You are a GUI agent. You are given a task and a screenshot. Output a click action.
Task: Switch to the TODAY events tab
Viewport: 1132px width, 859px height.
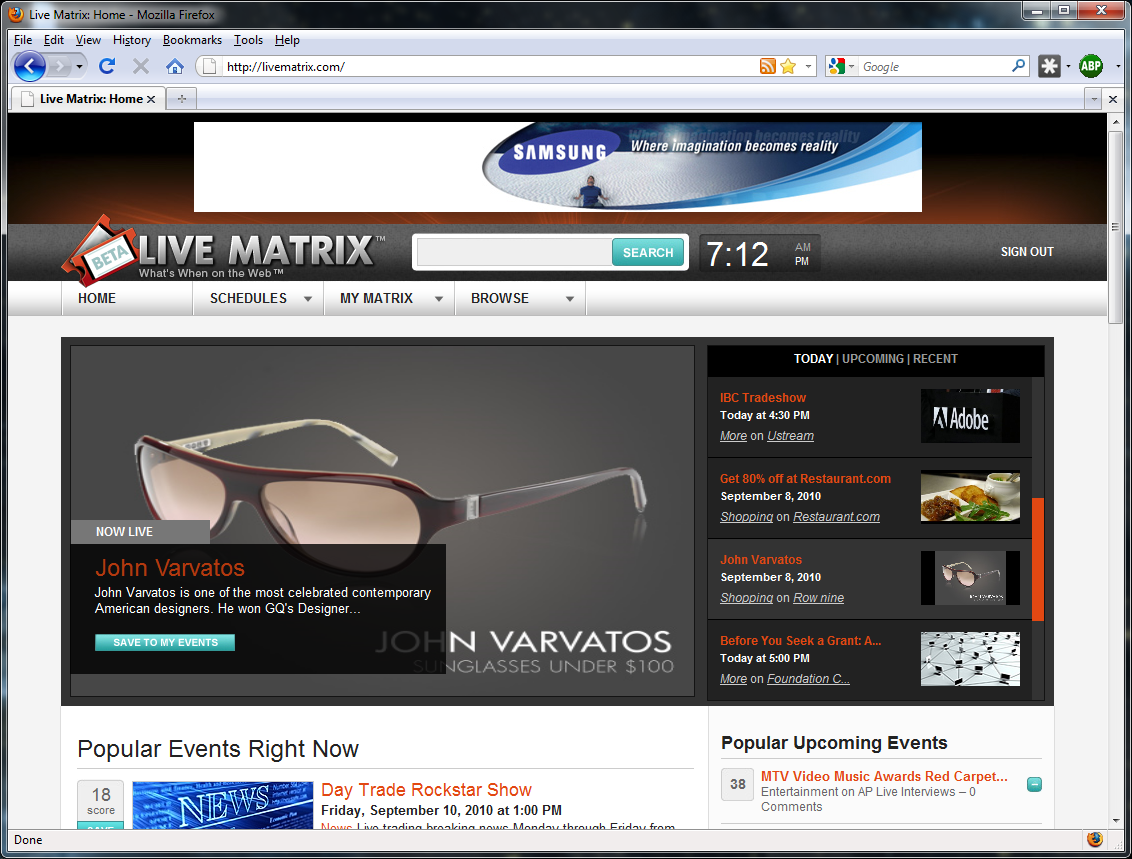point(813,359)
